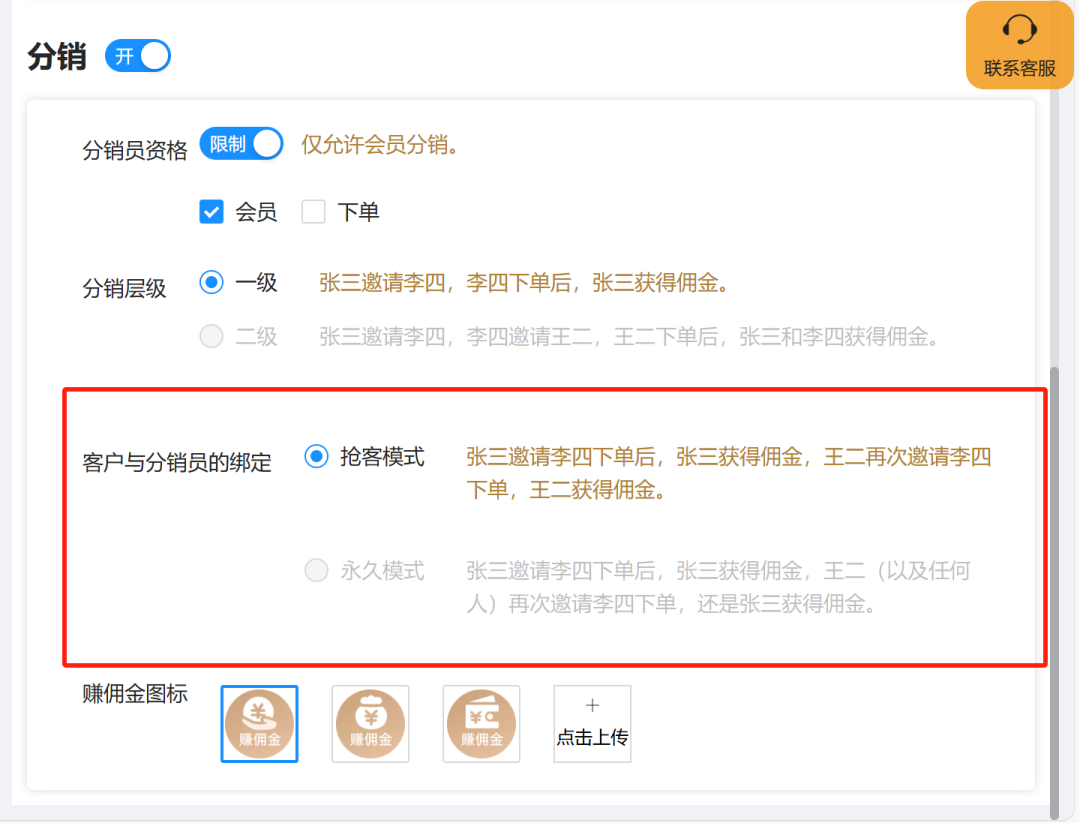This screenshot has height=823, width=1080.
Task: Check the 下单 checkbox
Action: [313, 211]
